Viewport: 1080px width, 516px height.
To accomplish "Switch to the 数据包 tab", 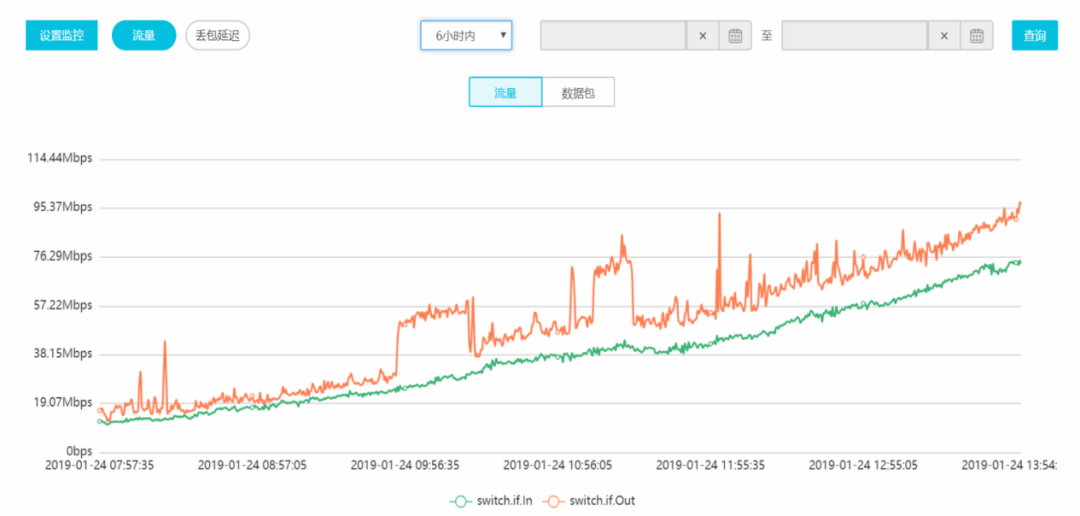I will 578,93.
